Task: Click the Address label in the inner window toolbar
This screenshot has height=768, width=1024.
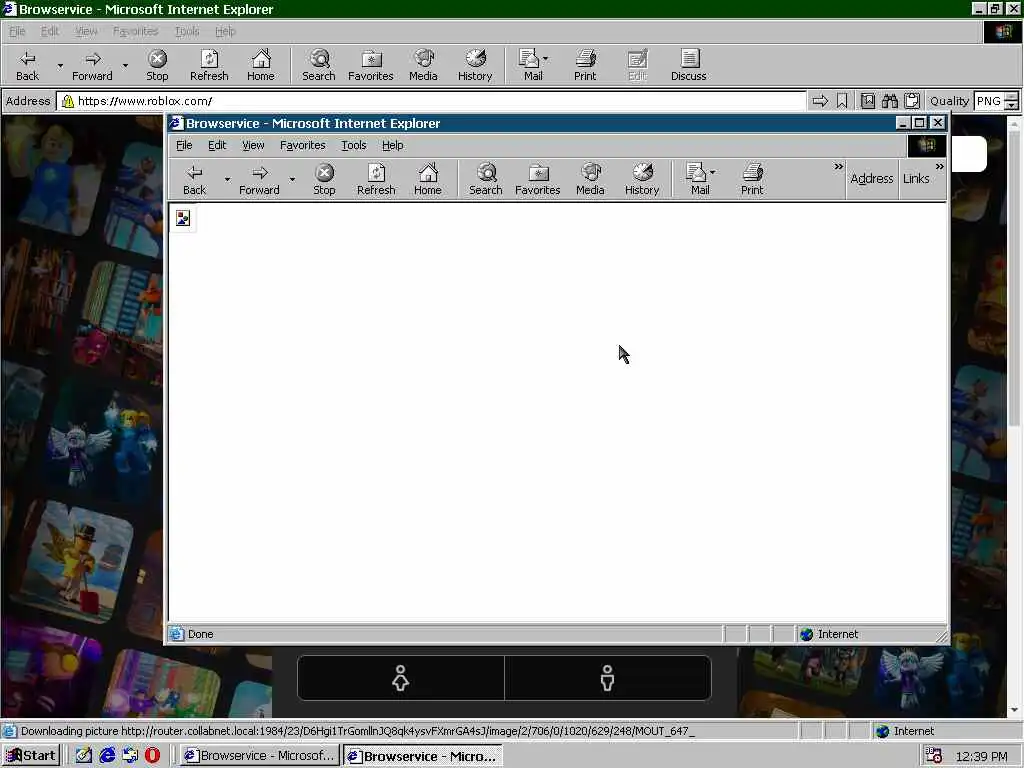Action: click(x=871, y=178)
